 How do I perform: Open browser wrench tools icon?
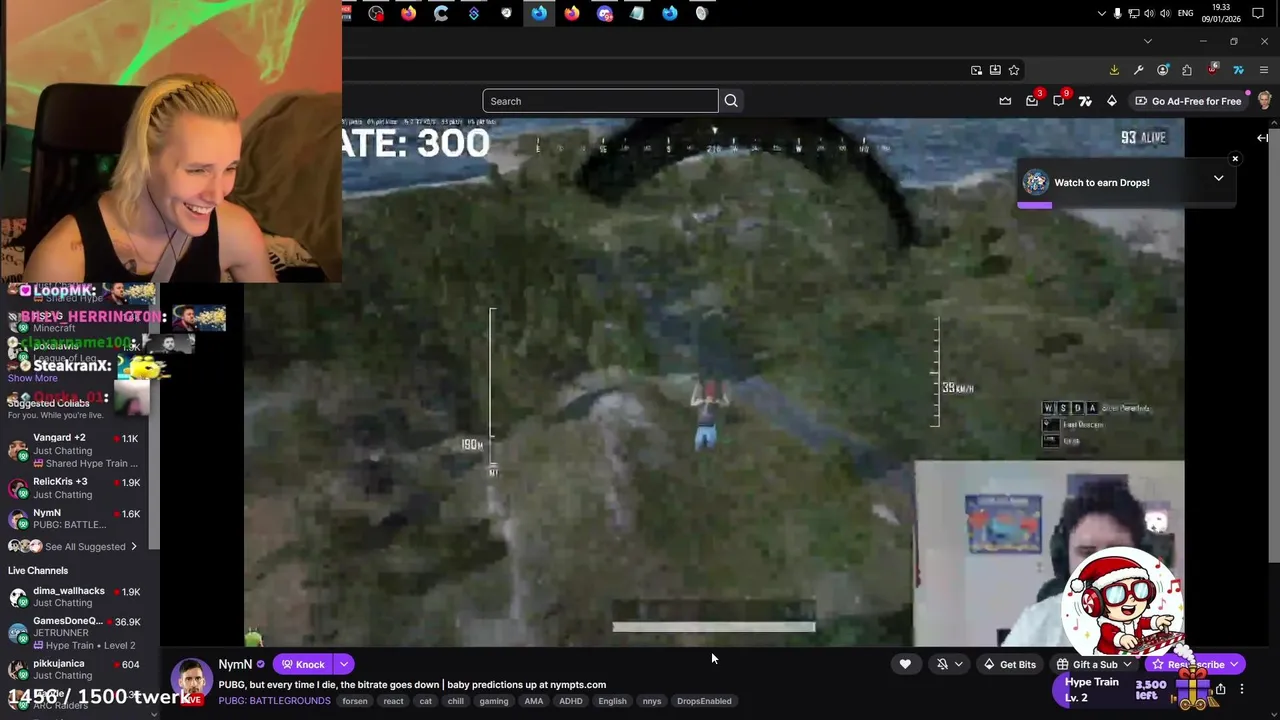tap(1138, 70)
